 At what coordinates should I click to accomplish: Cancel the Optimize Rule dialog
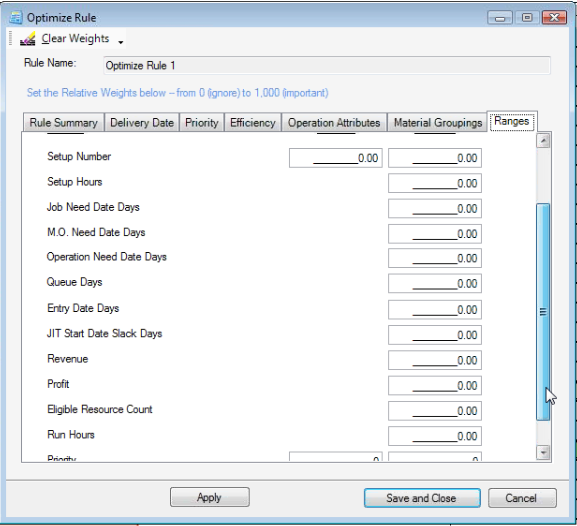pyautogui.click(x=522, y=498)
